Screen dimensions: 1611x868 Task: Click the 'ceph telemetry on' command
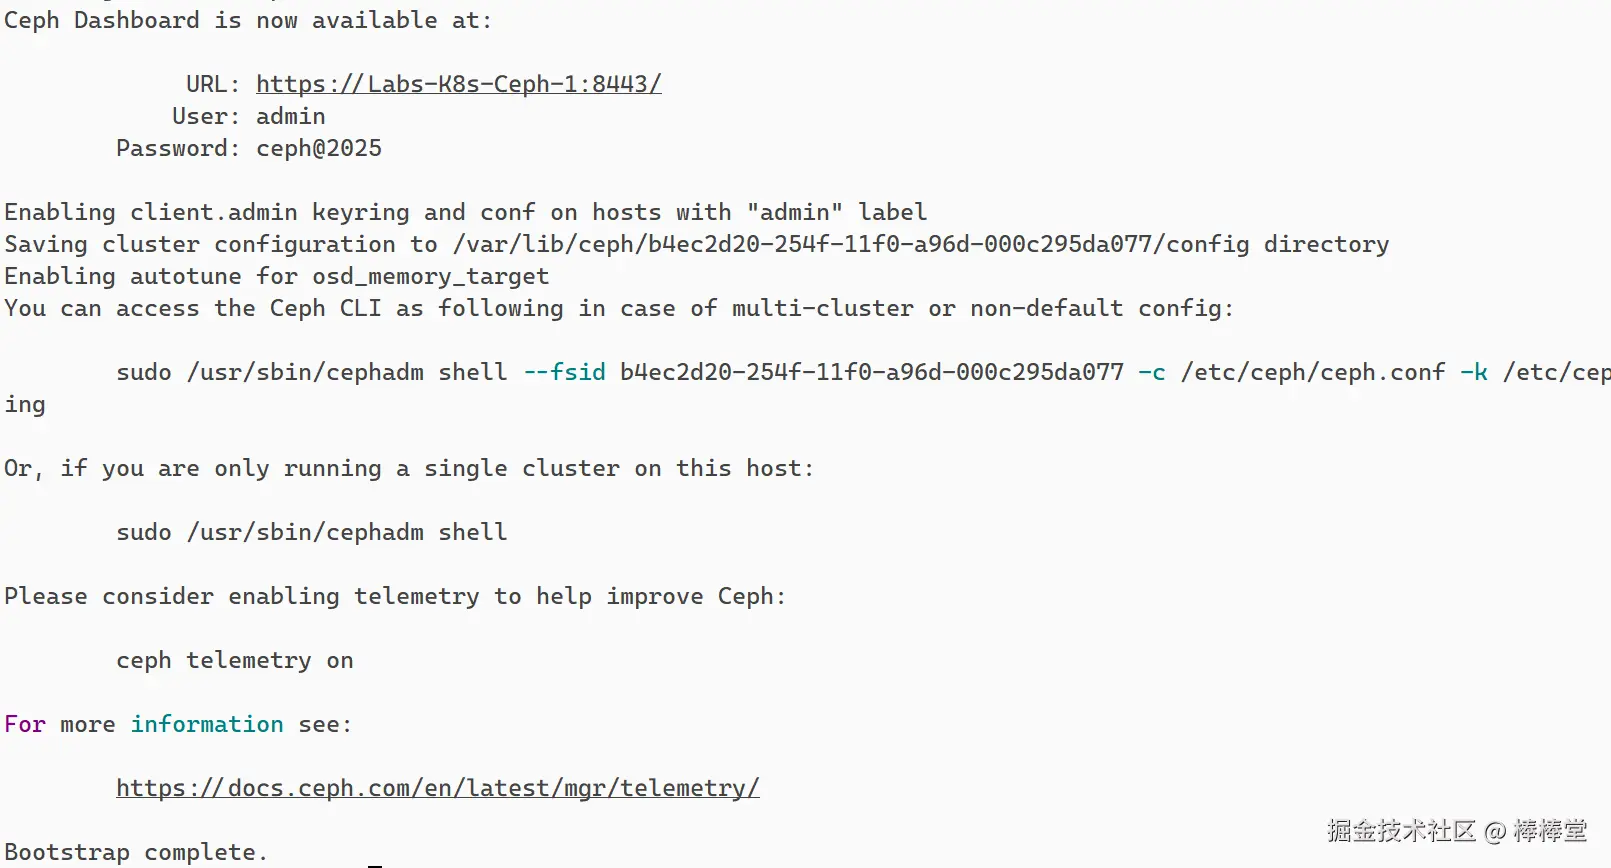(235, 660)
